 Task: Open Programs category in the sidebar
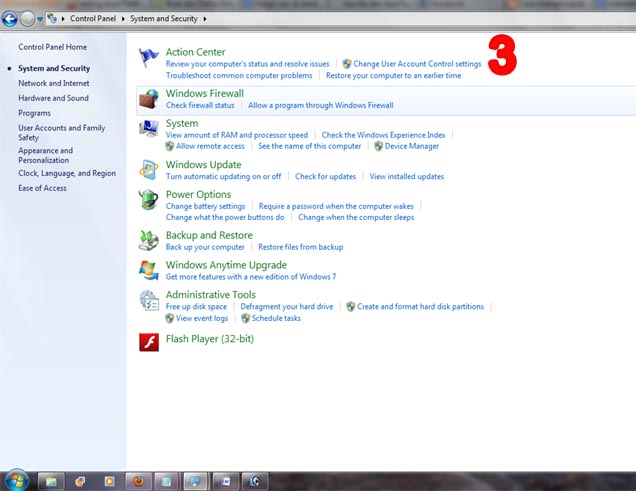point(34,113)
